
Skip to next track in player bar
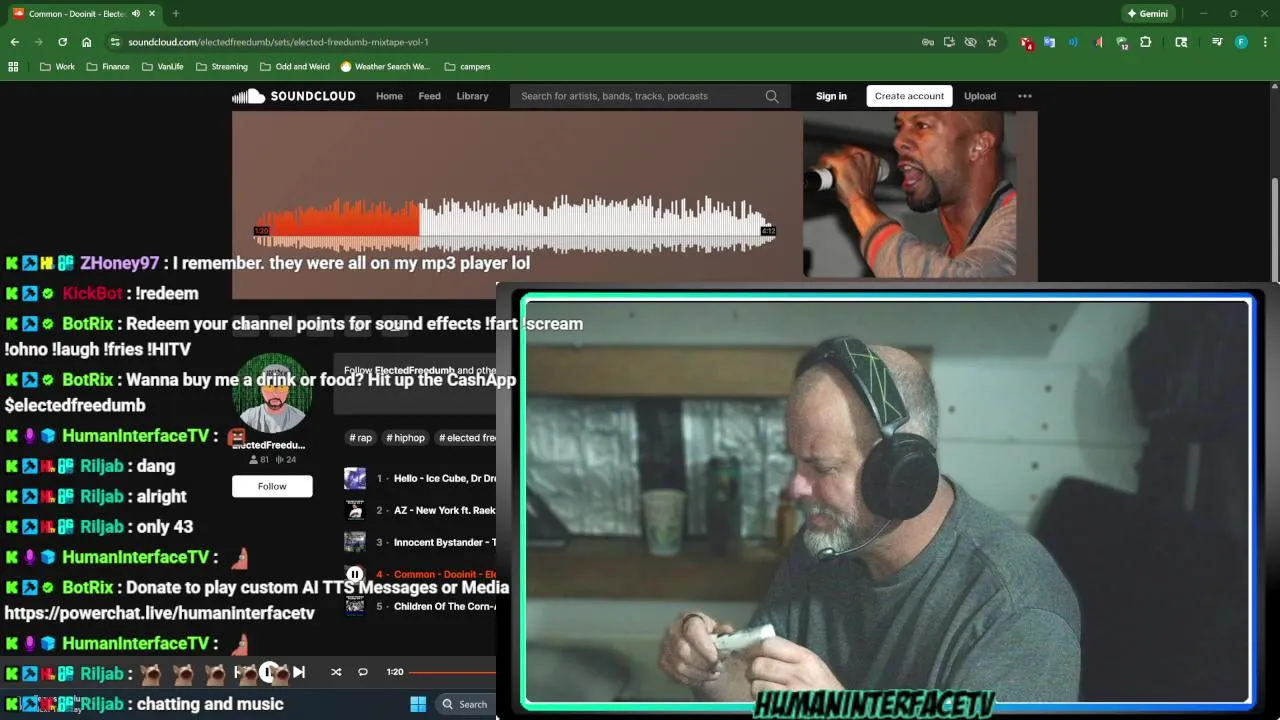tap(299, 672)
